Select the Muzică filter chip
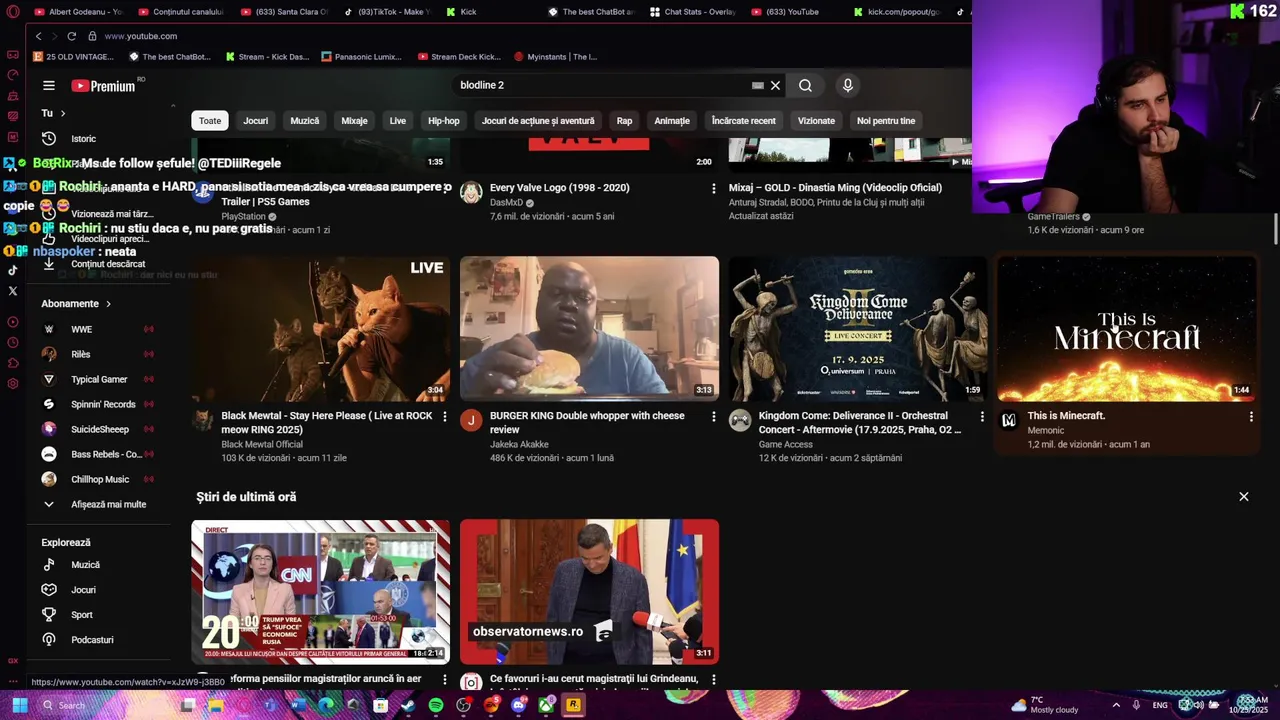Viewport: 1280px width, 720px height. 305,121
